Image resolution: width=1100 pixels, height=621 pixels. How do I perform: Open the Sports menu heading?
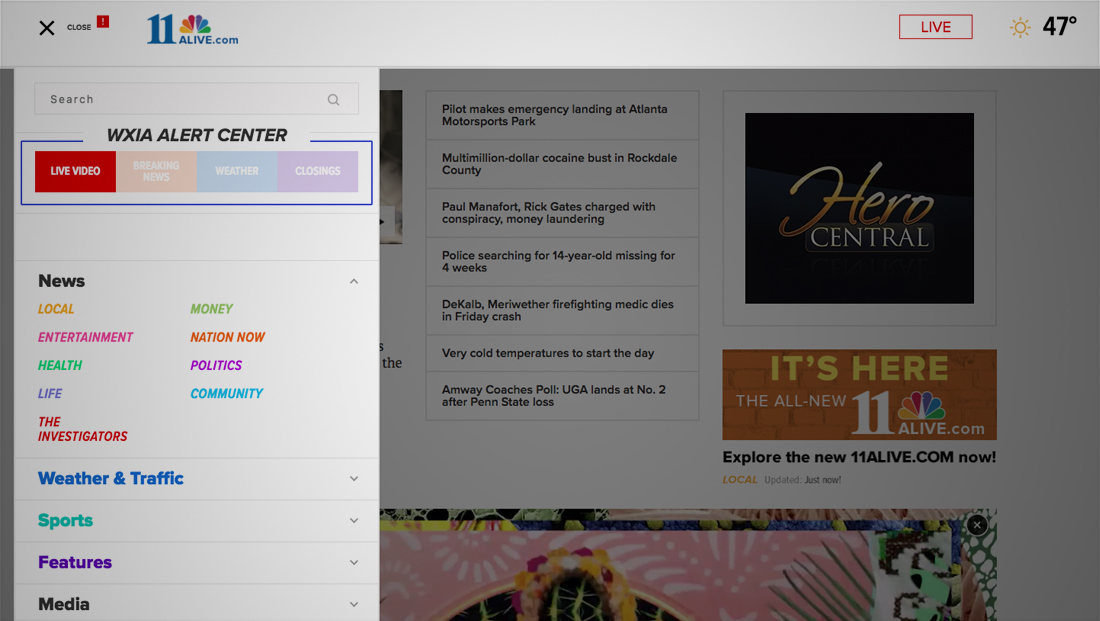[x=65, y=521]
